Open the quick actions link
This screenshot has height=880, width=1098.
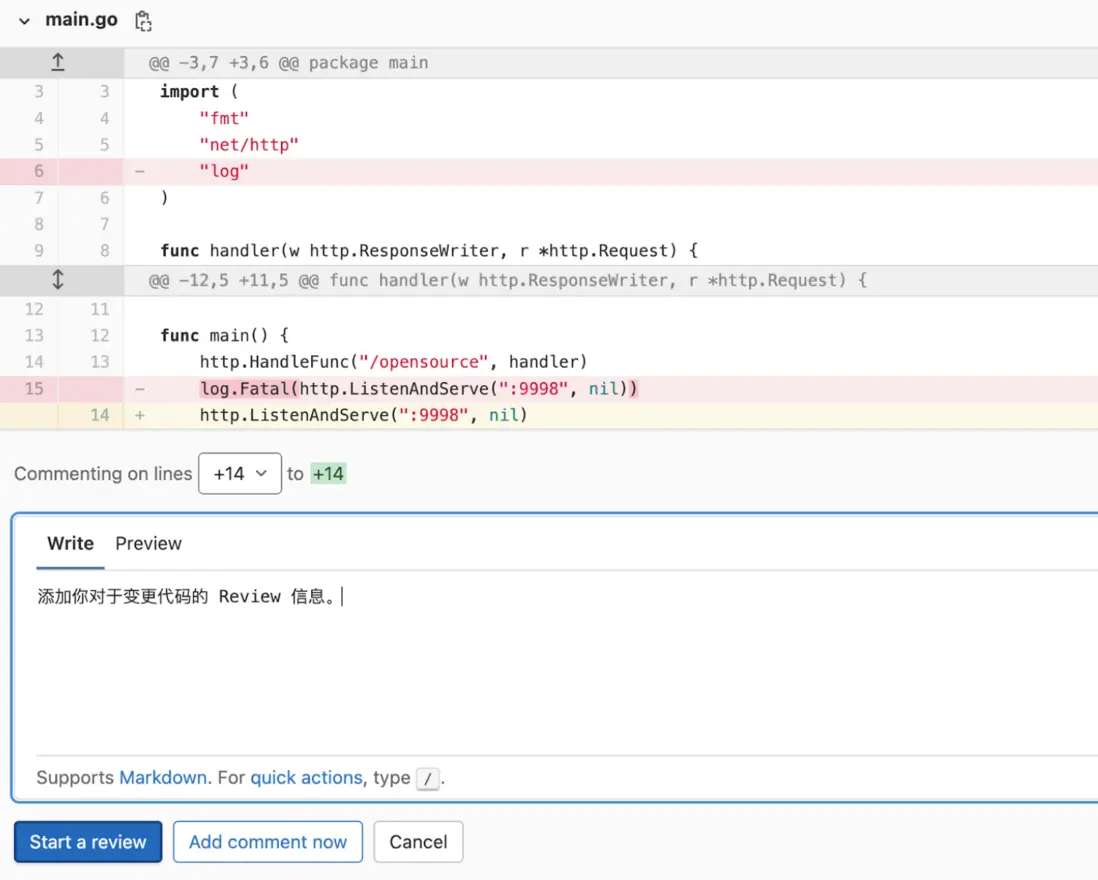(x=306, y=777)
